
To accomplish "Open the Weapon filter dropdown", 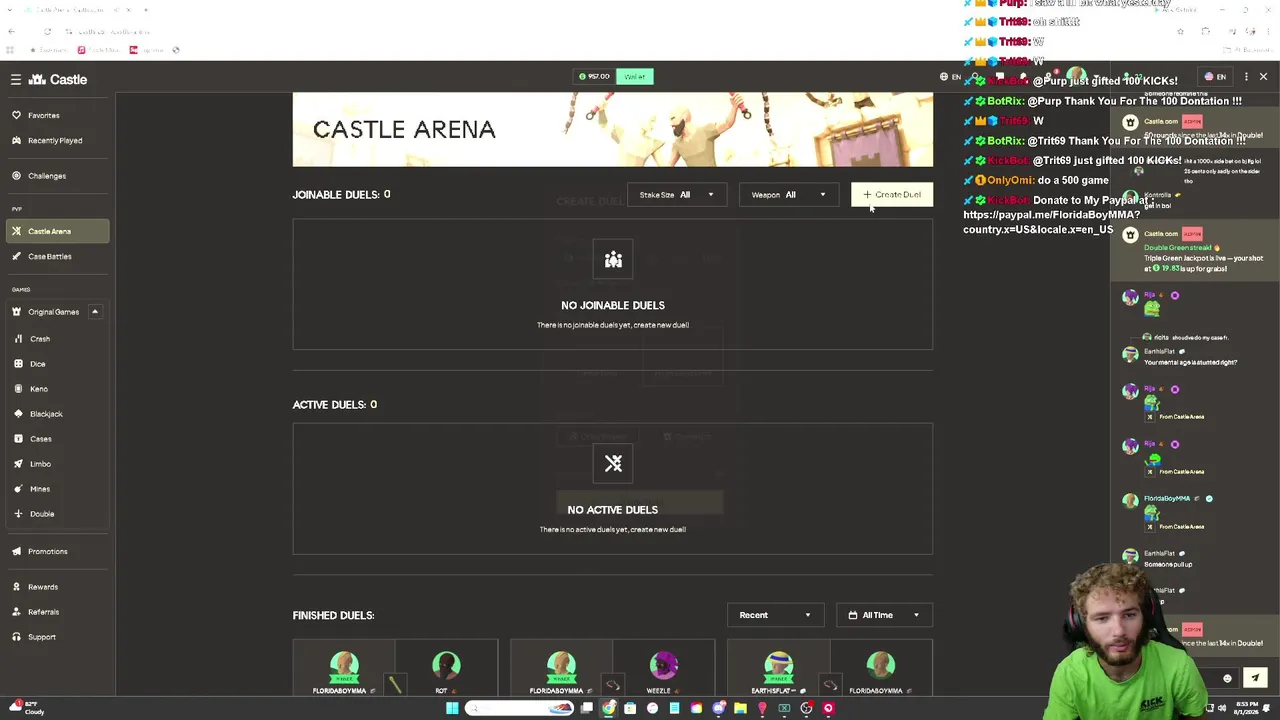I will click(x=789, y=195).
